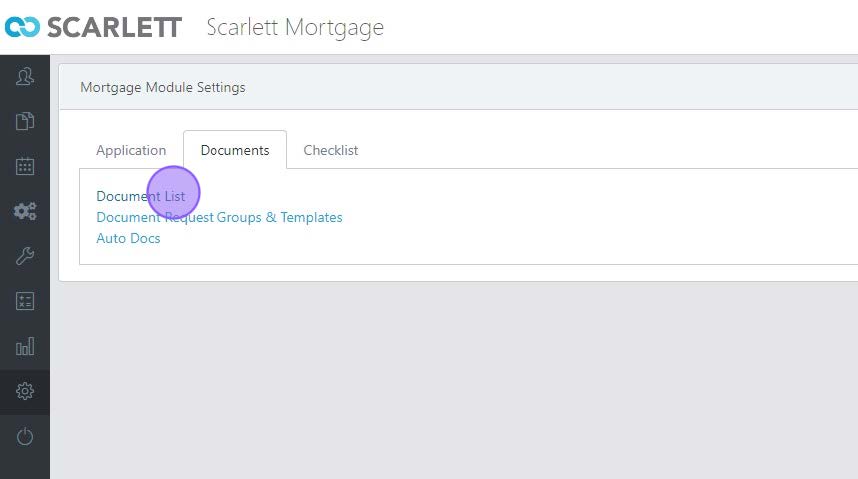Click the Scarlett Mortgage page title
This screenshot has height=479, width=858.
[x=295, y=27]
